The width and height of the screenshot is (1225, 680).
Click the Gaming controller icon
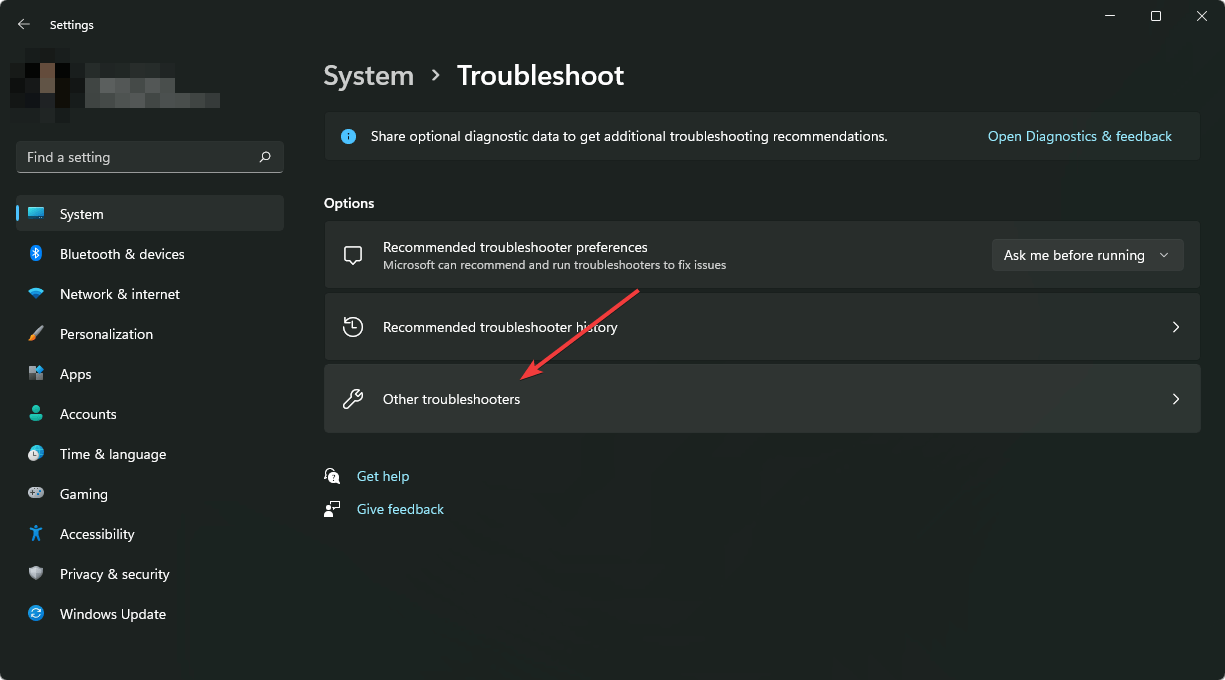coord(36,494)
